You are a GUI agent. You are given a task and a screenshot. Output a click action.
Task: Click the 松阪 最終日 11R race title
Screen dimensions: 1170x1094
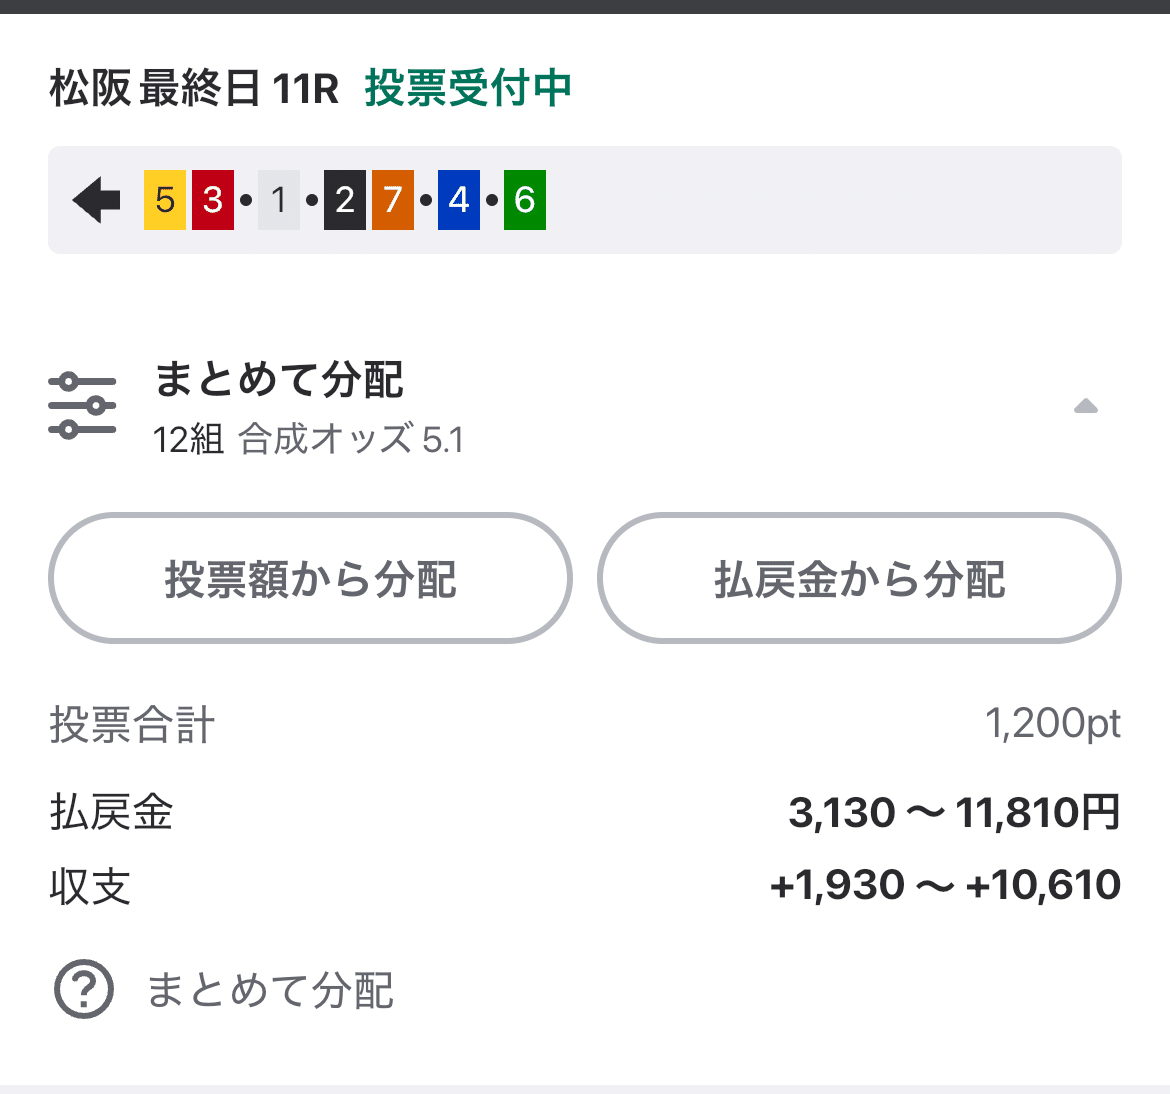pyautogui.click(x=193, y=89)
